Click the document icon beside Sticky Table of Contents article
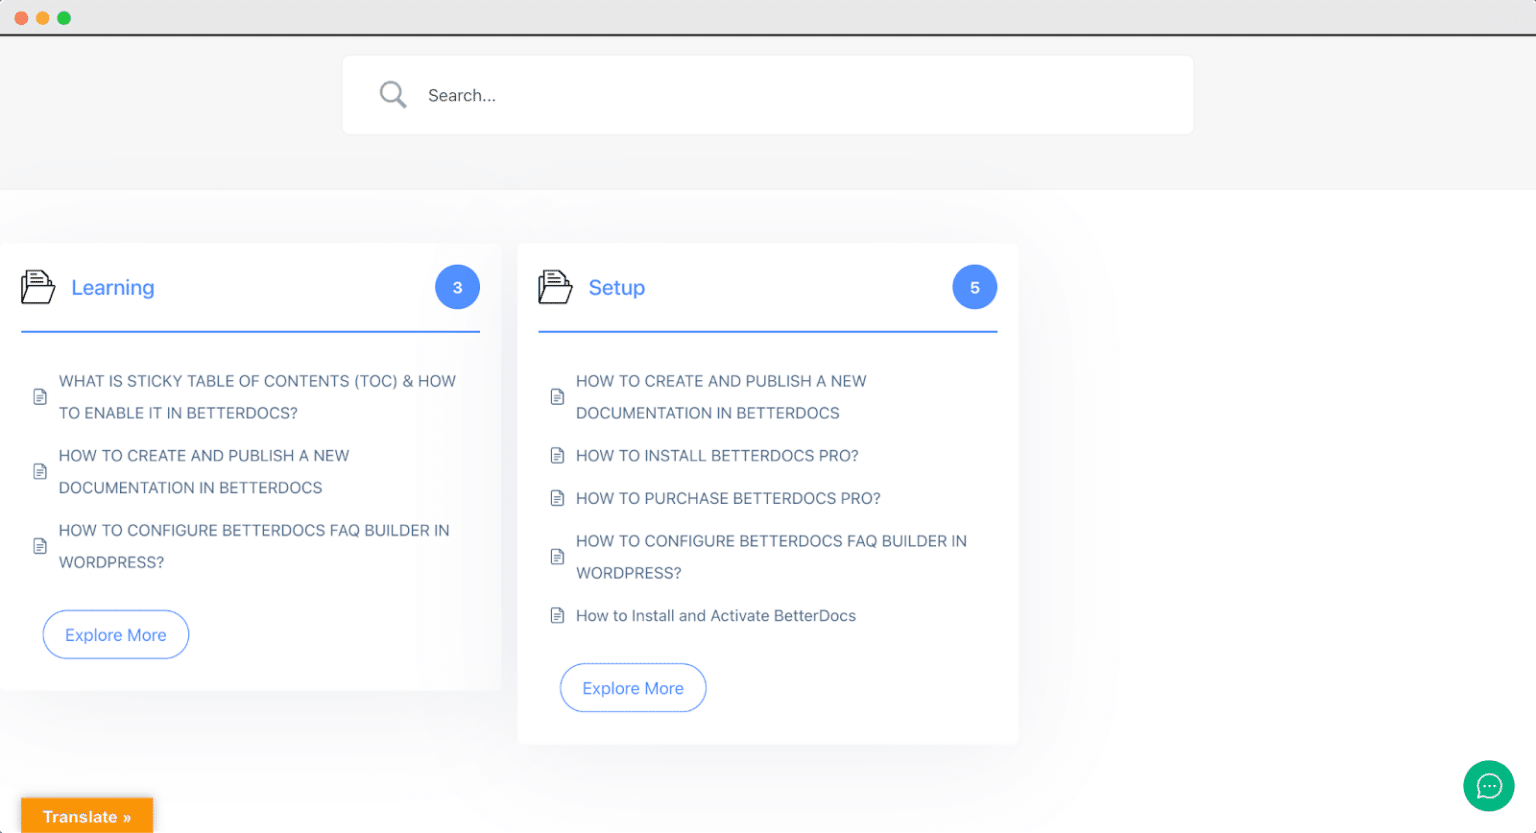 pos(40,396)
